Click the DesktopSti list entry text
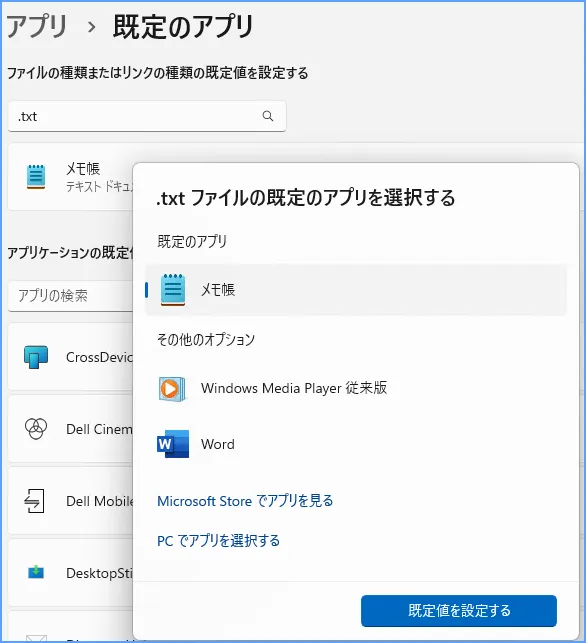 point(99,573)
